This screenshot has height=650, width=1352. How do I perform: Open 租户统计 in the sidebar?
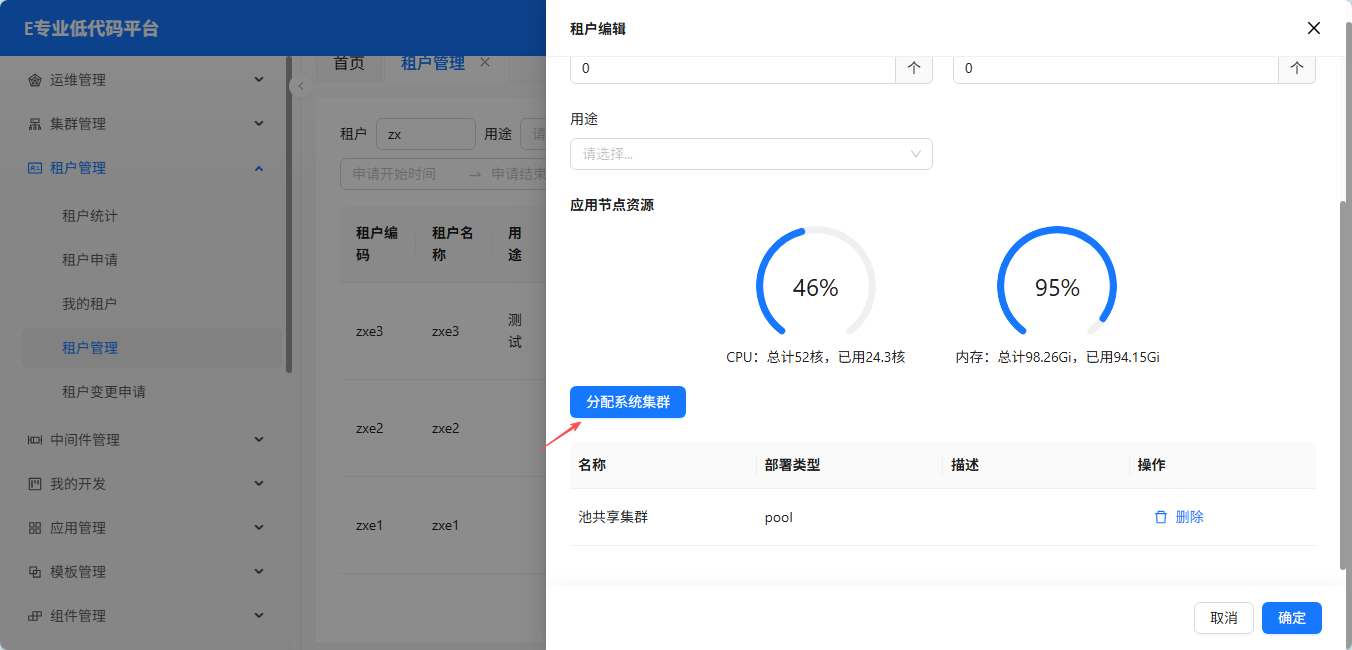90,216
